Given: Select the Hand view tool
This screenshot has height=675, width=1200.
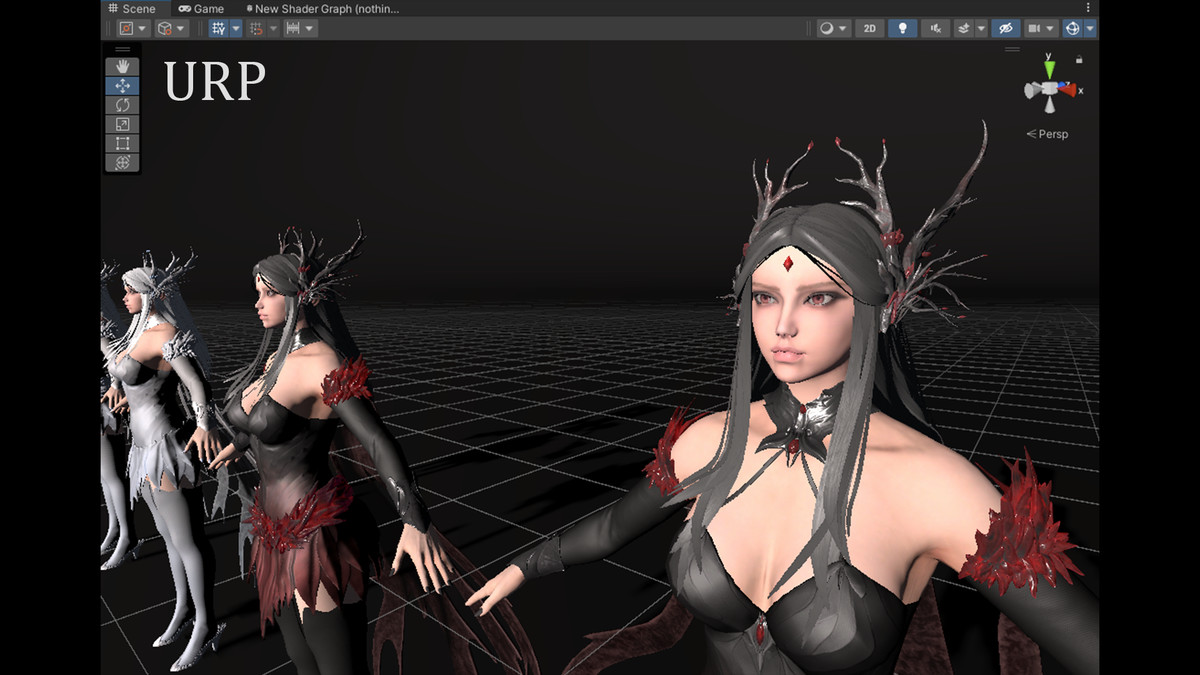Looking at the screenshot, I should 123,66.
